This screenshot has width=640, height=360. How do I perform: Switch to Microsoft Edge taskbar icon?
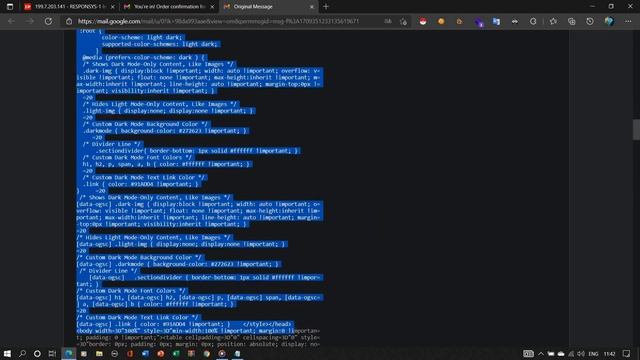(69, 353)
